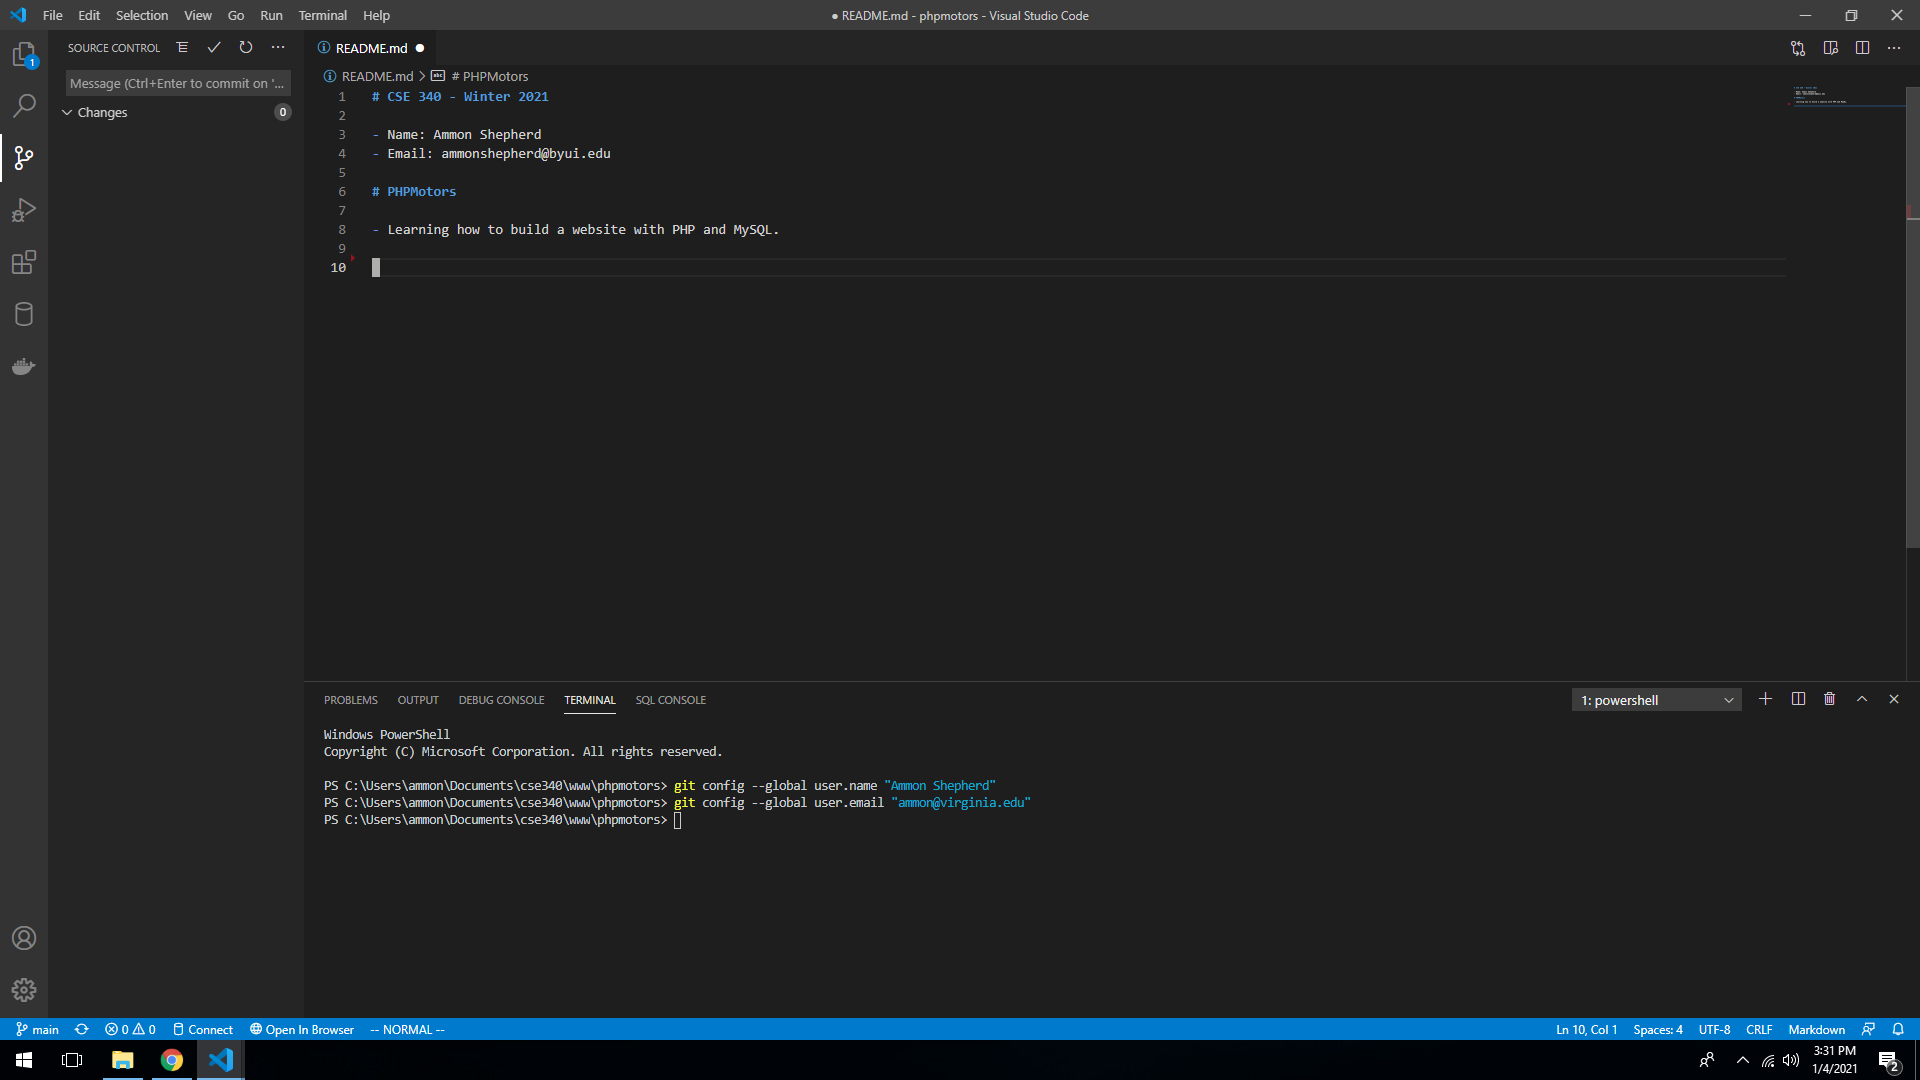Change line endings via CRLF
Image resolution: width=1920 pixels, height=1080 pixels.
pyautogui.click(x=1759, y=1029)
